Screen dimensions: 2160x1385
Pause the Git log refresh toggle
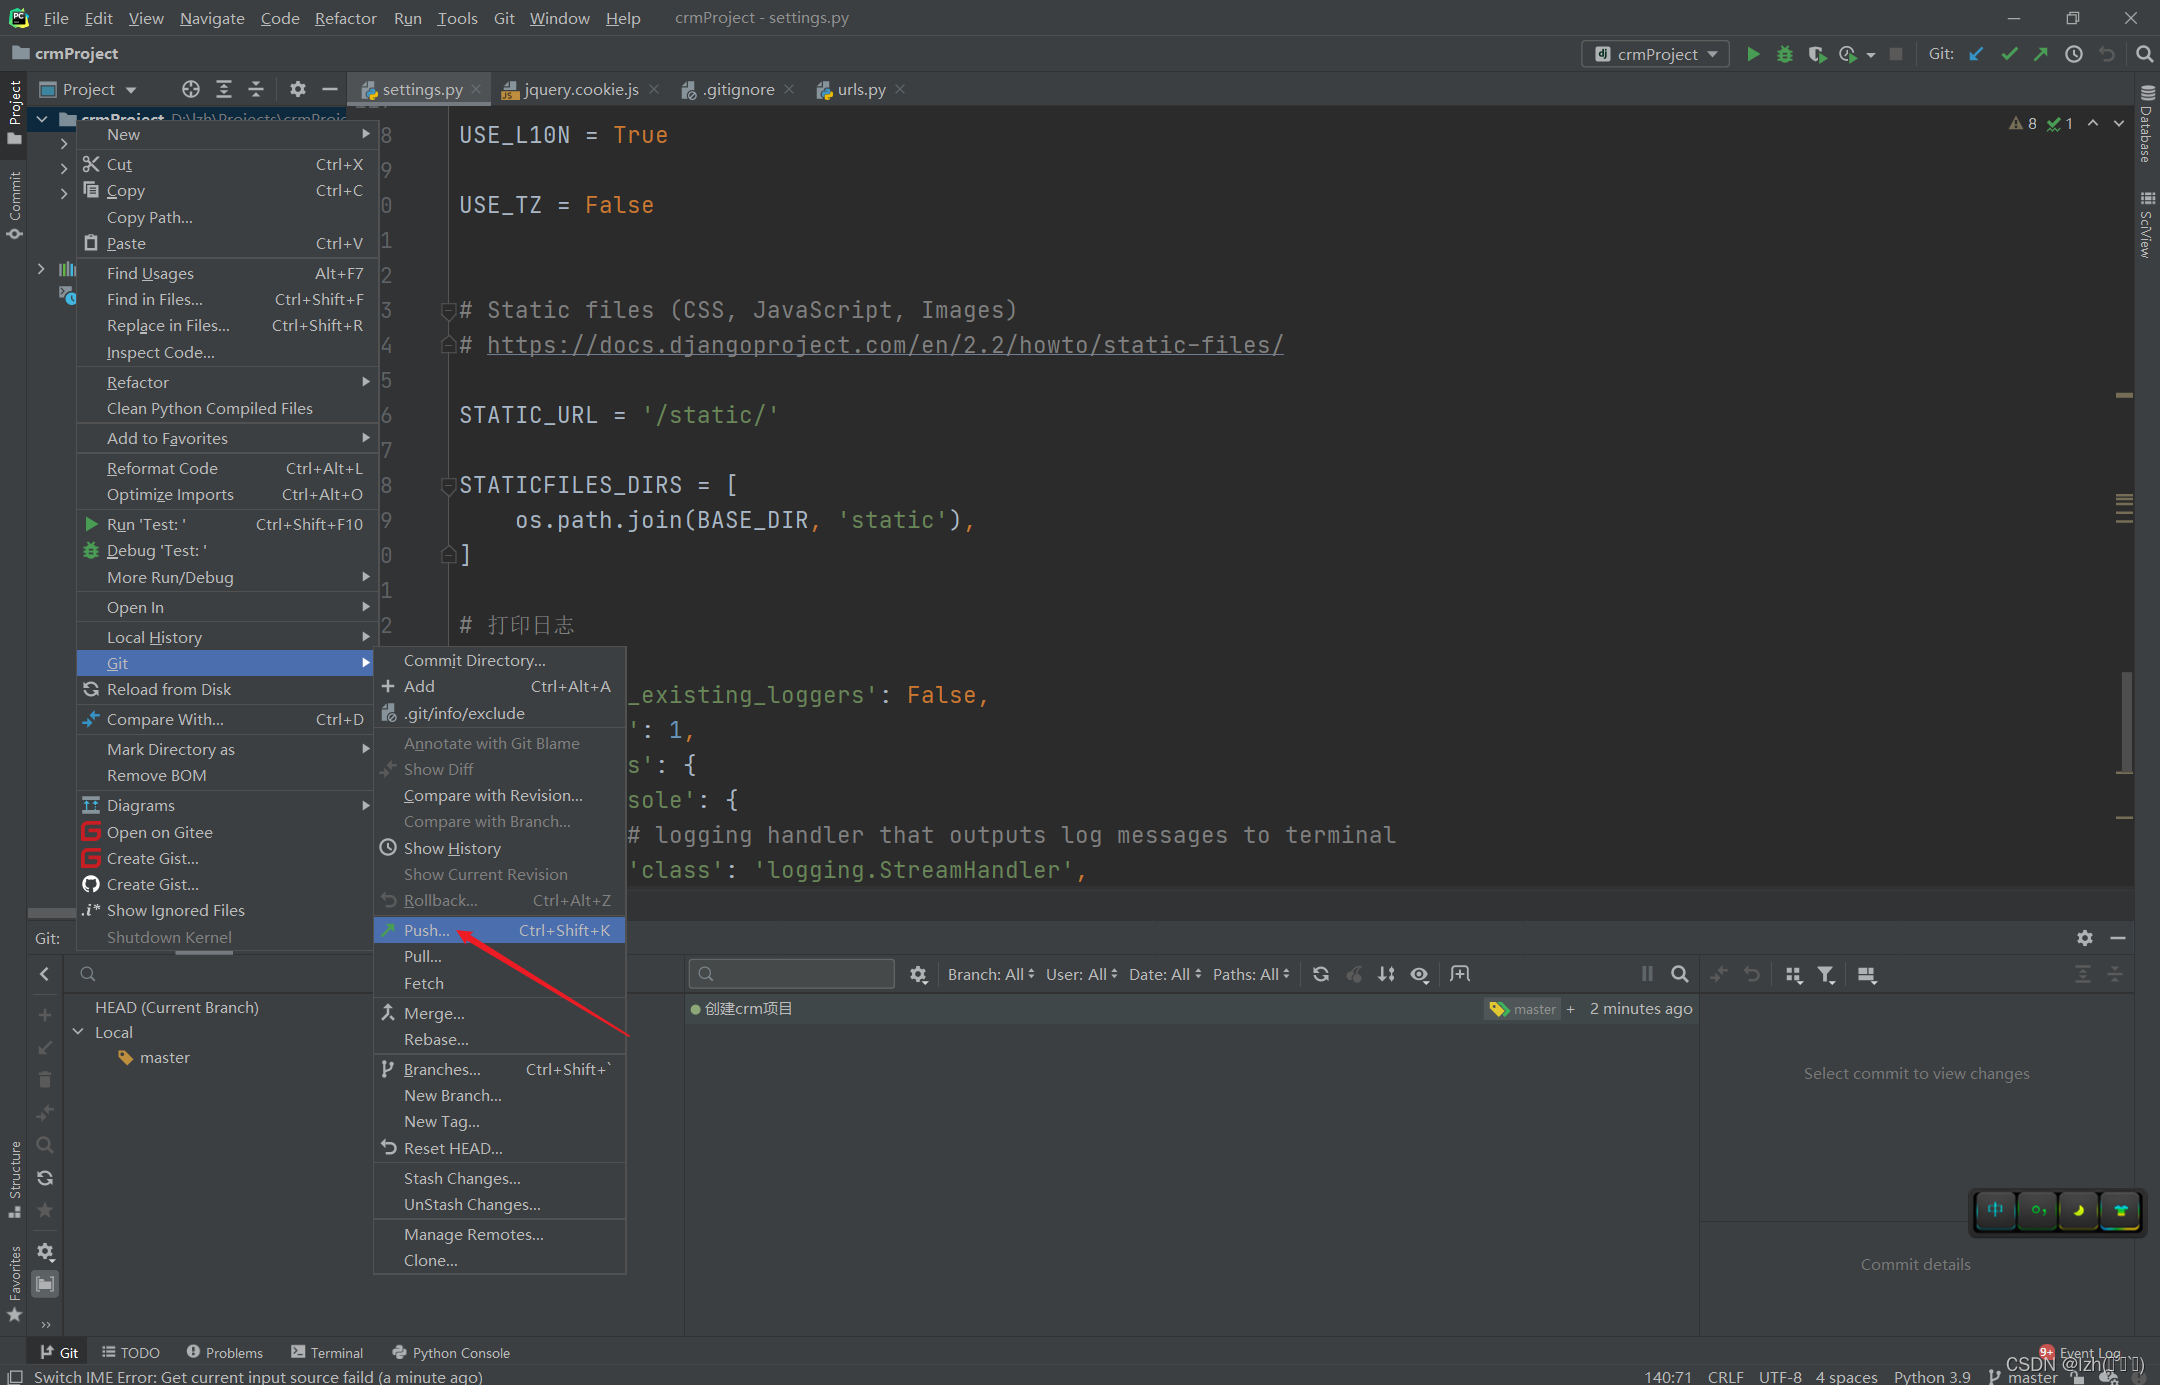pyautogui.click(x=1646, y=973)
